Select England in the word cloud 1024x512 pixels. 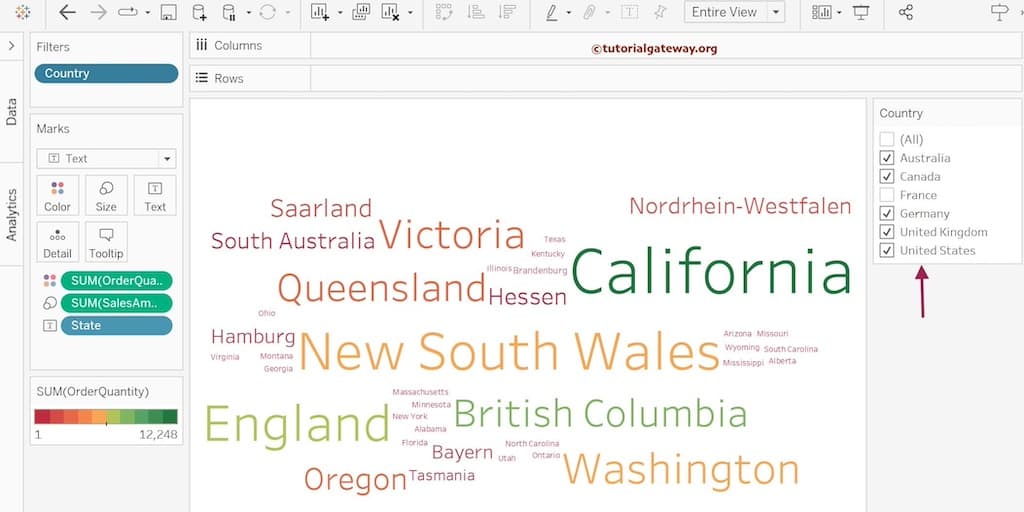pyautogui.click(x=297, y=425)
